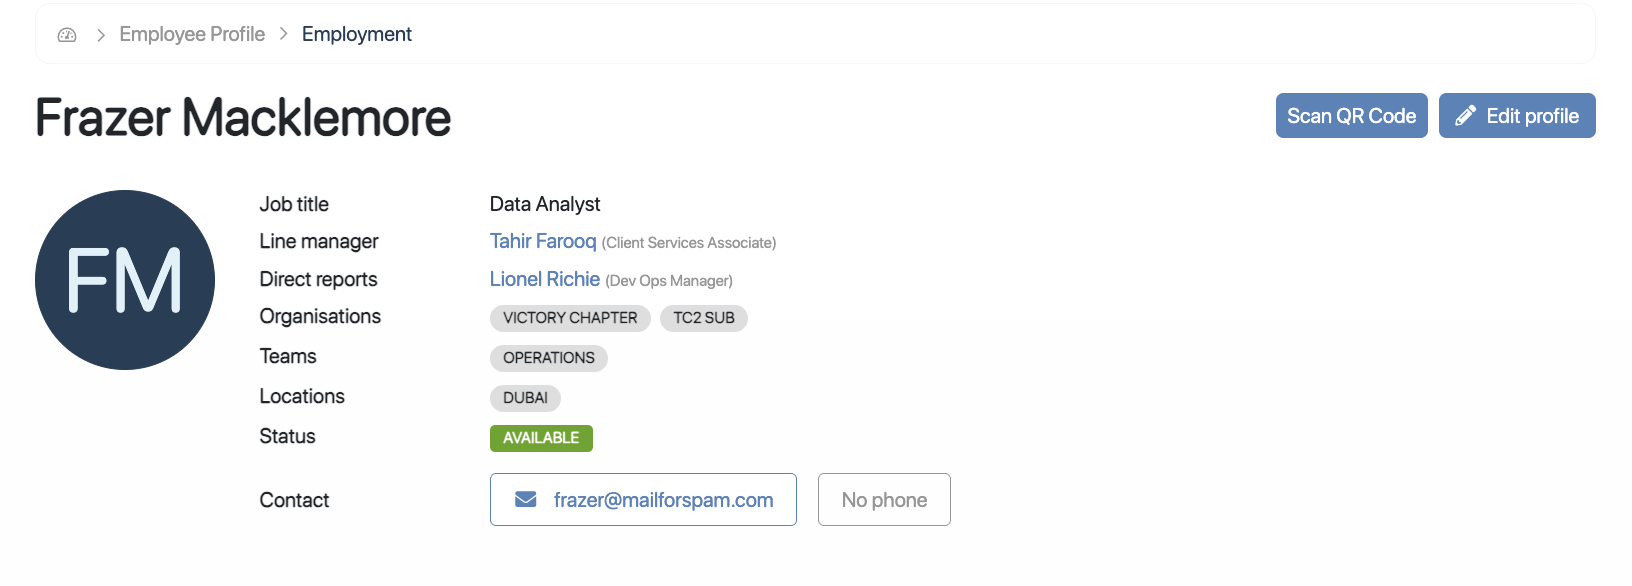The height and width of the screenshot is (586, 1632).
Task: Click the FM avatar circle
Action: (125, 280)
